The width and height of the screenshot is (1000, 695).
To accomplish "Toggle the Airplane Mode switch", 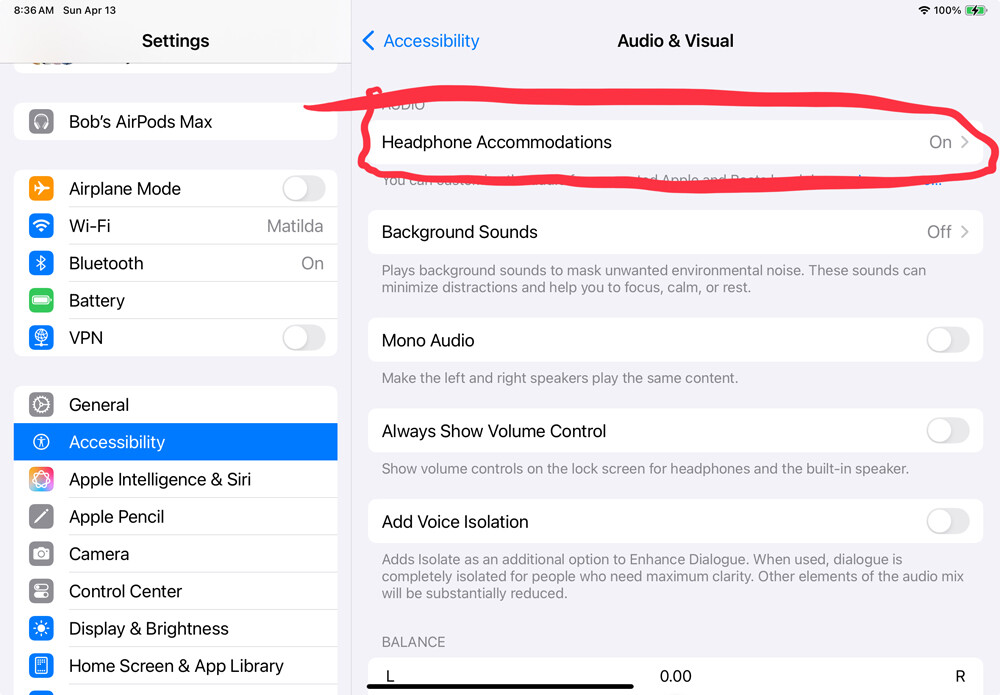I will pyautogui.click(x=304, y=189).
